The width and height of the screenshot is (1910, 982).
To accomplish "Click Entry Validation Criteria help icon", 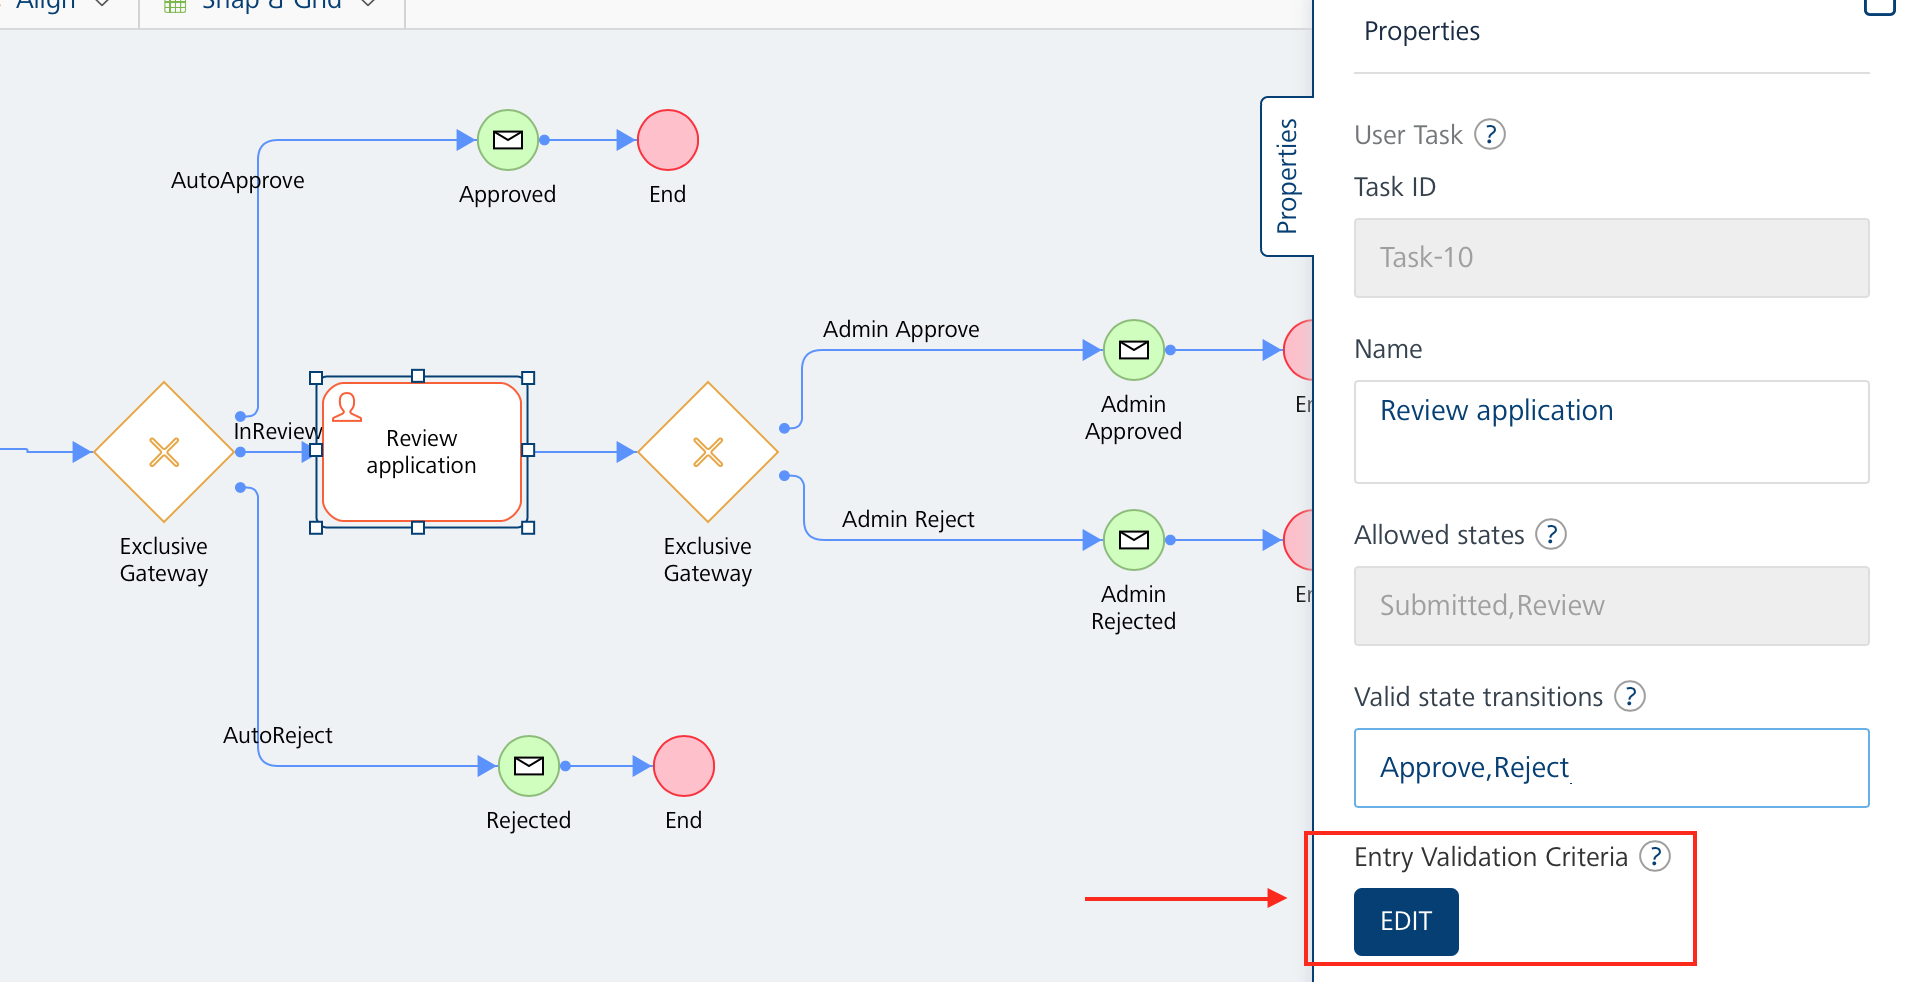I will pyautogui.click(x=1656, y=856).
